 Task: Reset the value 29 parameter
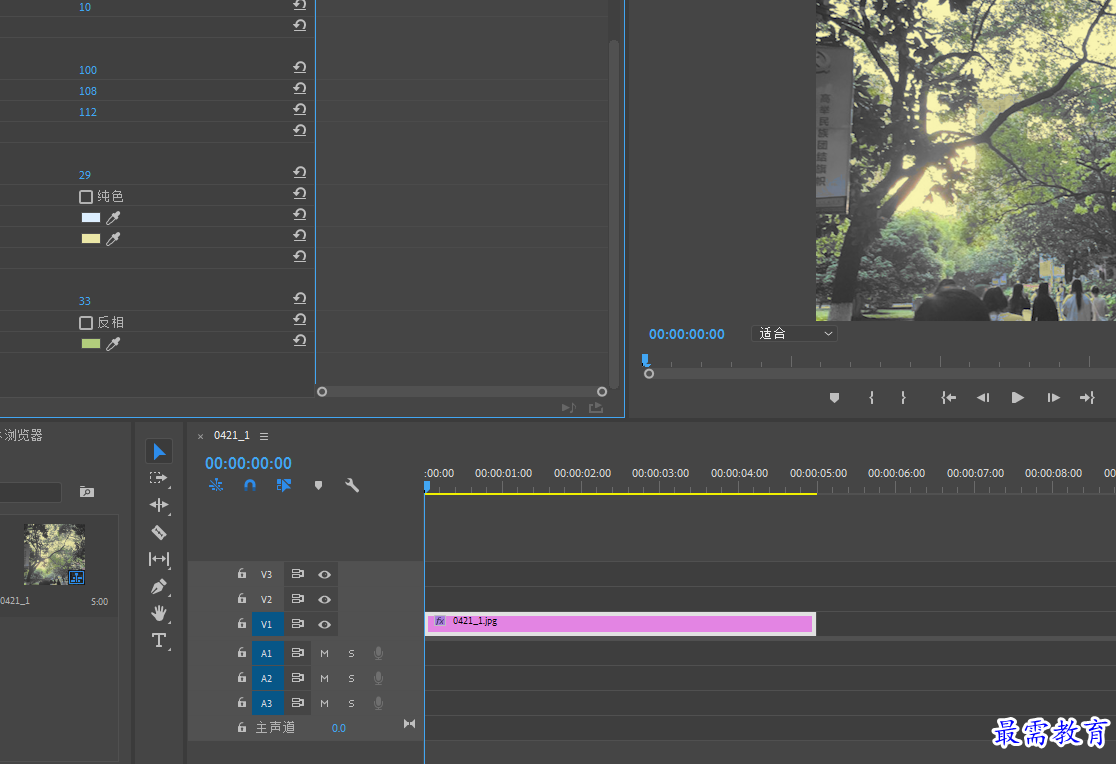(300, 172)
